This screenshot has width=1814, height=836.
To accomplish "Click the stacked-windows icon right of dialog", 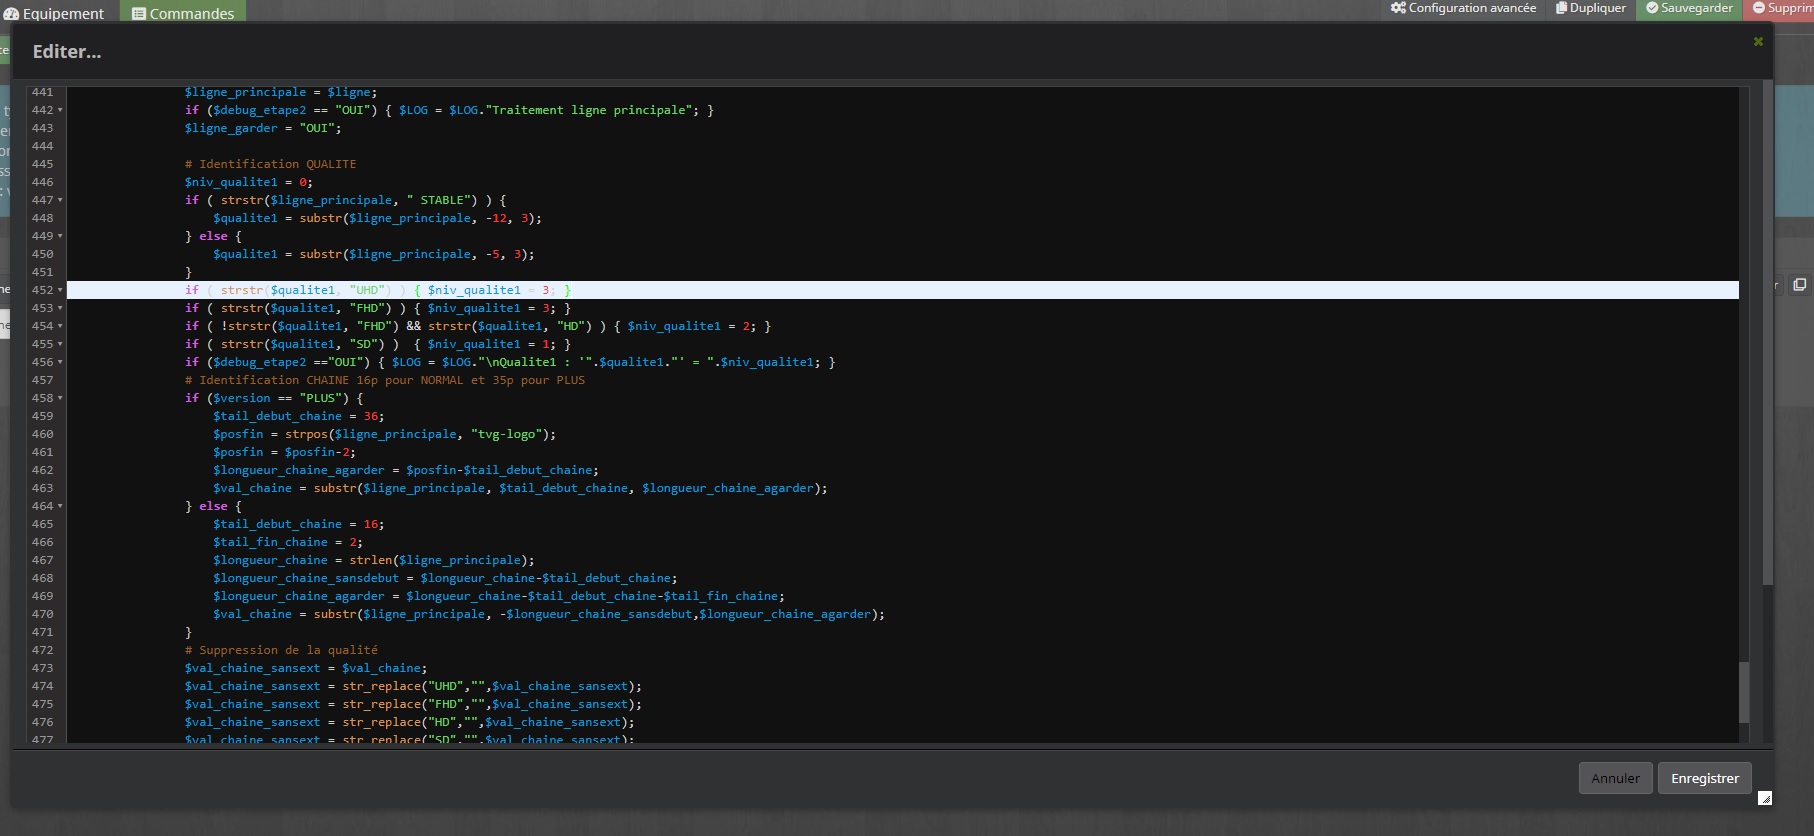I will (x=1799, y=285).
